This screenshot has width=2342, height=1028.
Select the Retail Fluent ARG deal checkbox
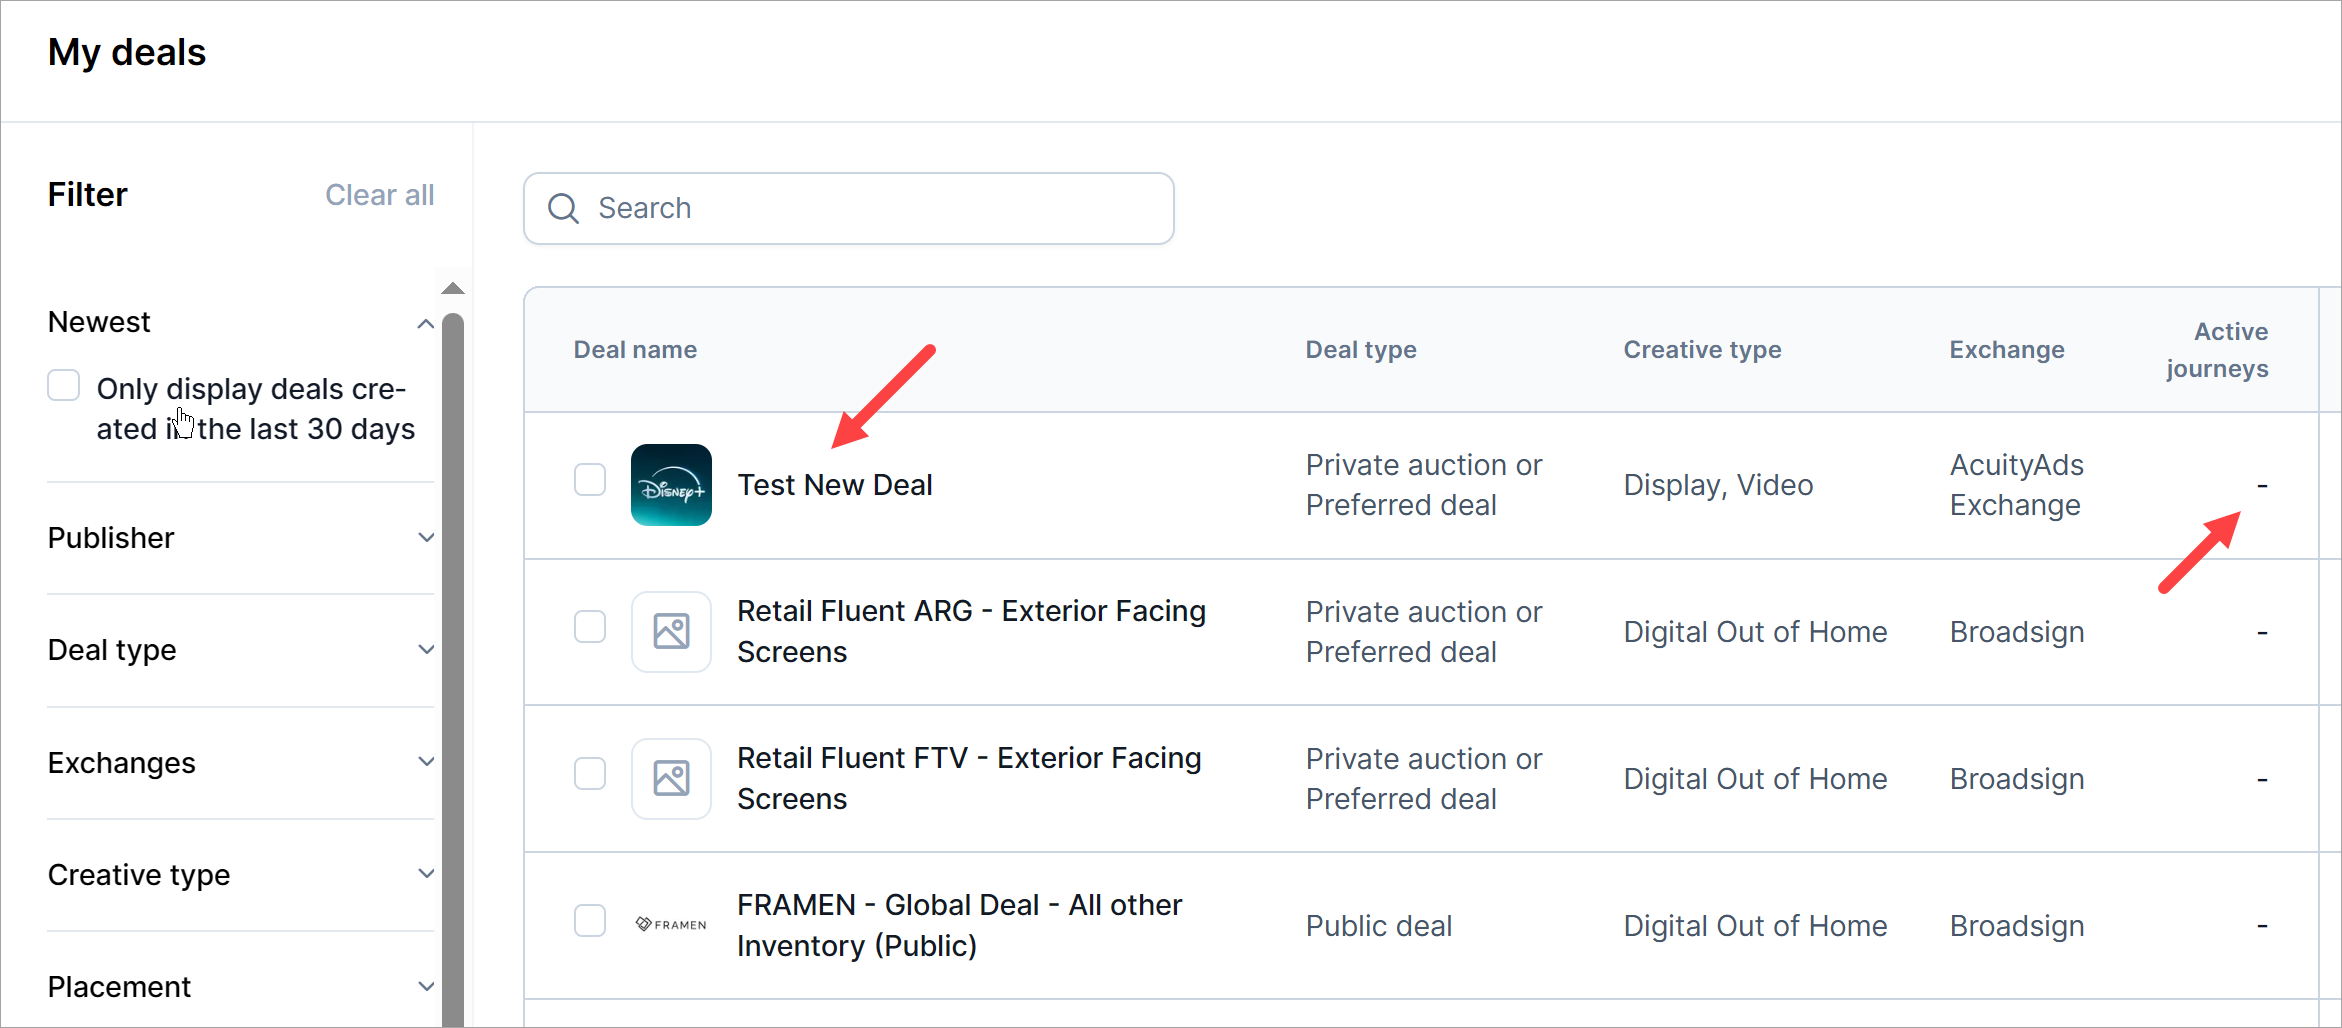click(x=590, y=627)
